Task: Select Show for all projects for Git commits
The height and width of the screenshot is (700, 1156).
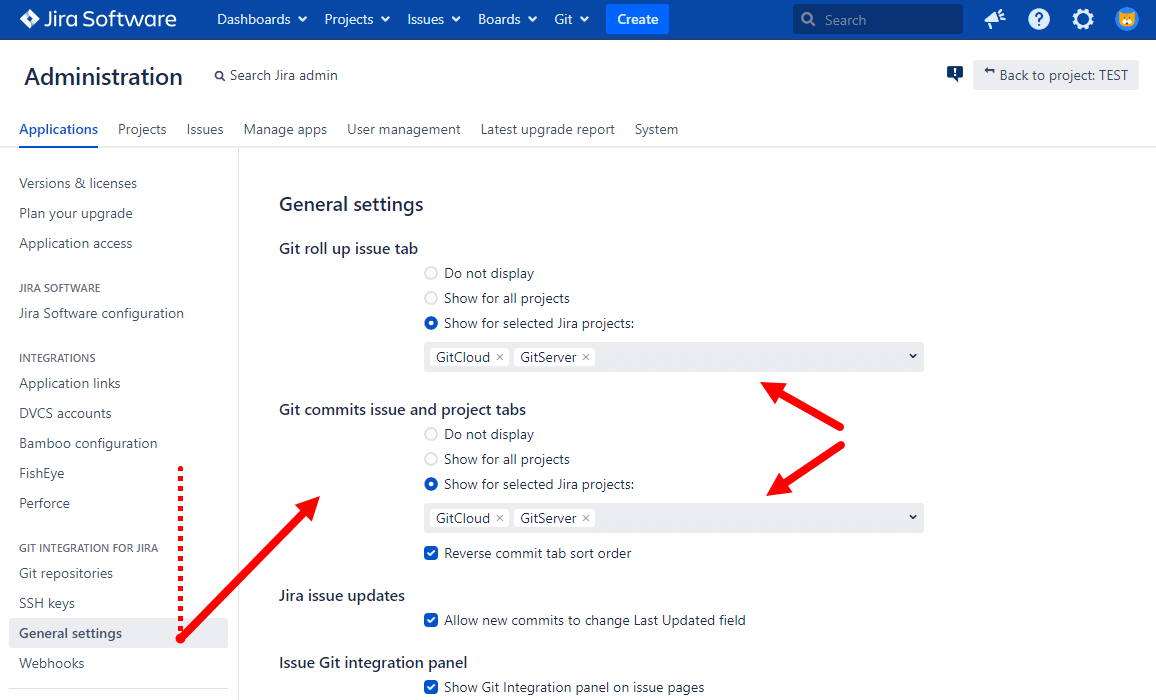Action: [431, 459]
